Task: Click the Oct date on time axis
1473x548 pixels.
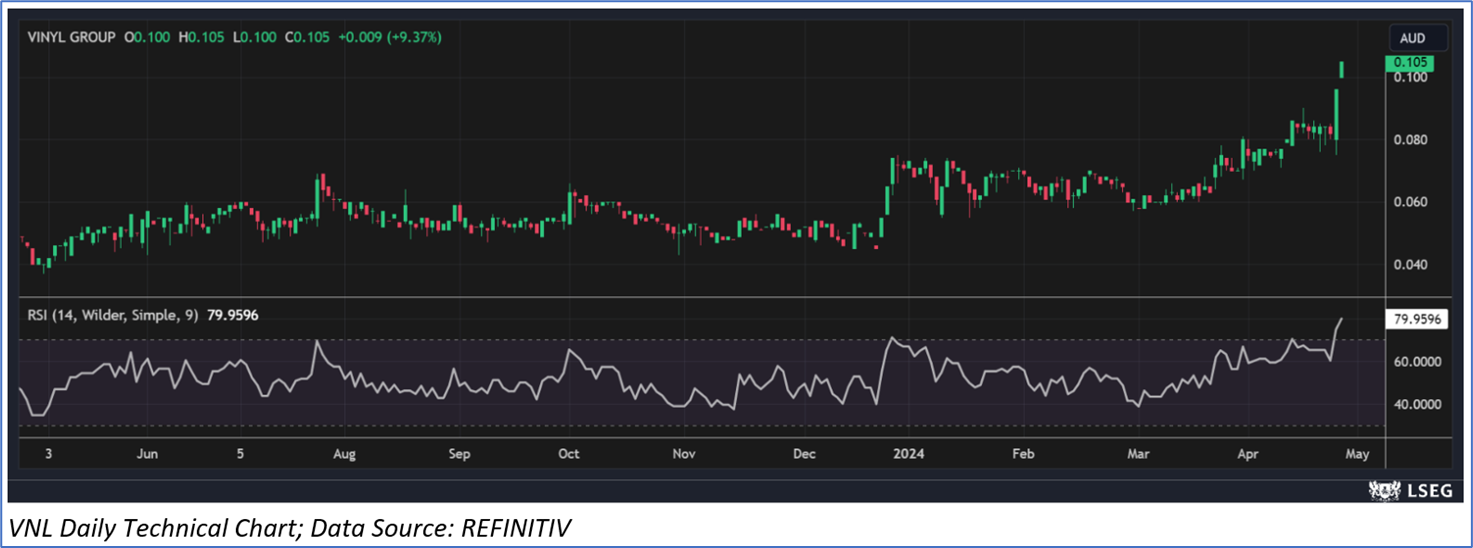Action: (x=568, y=454)
